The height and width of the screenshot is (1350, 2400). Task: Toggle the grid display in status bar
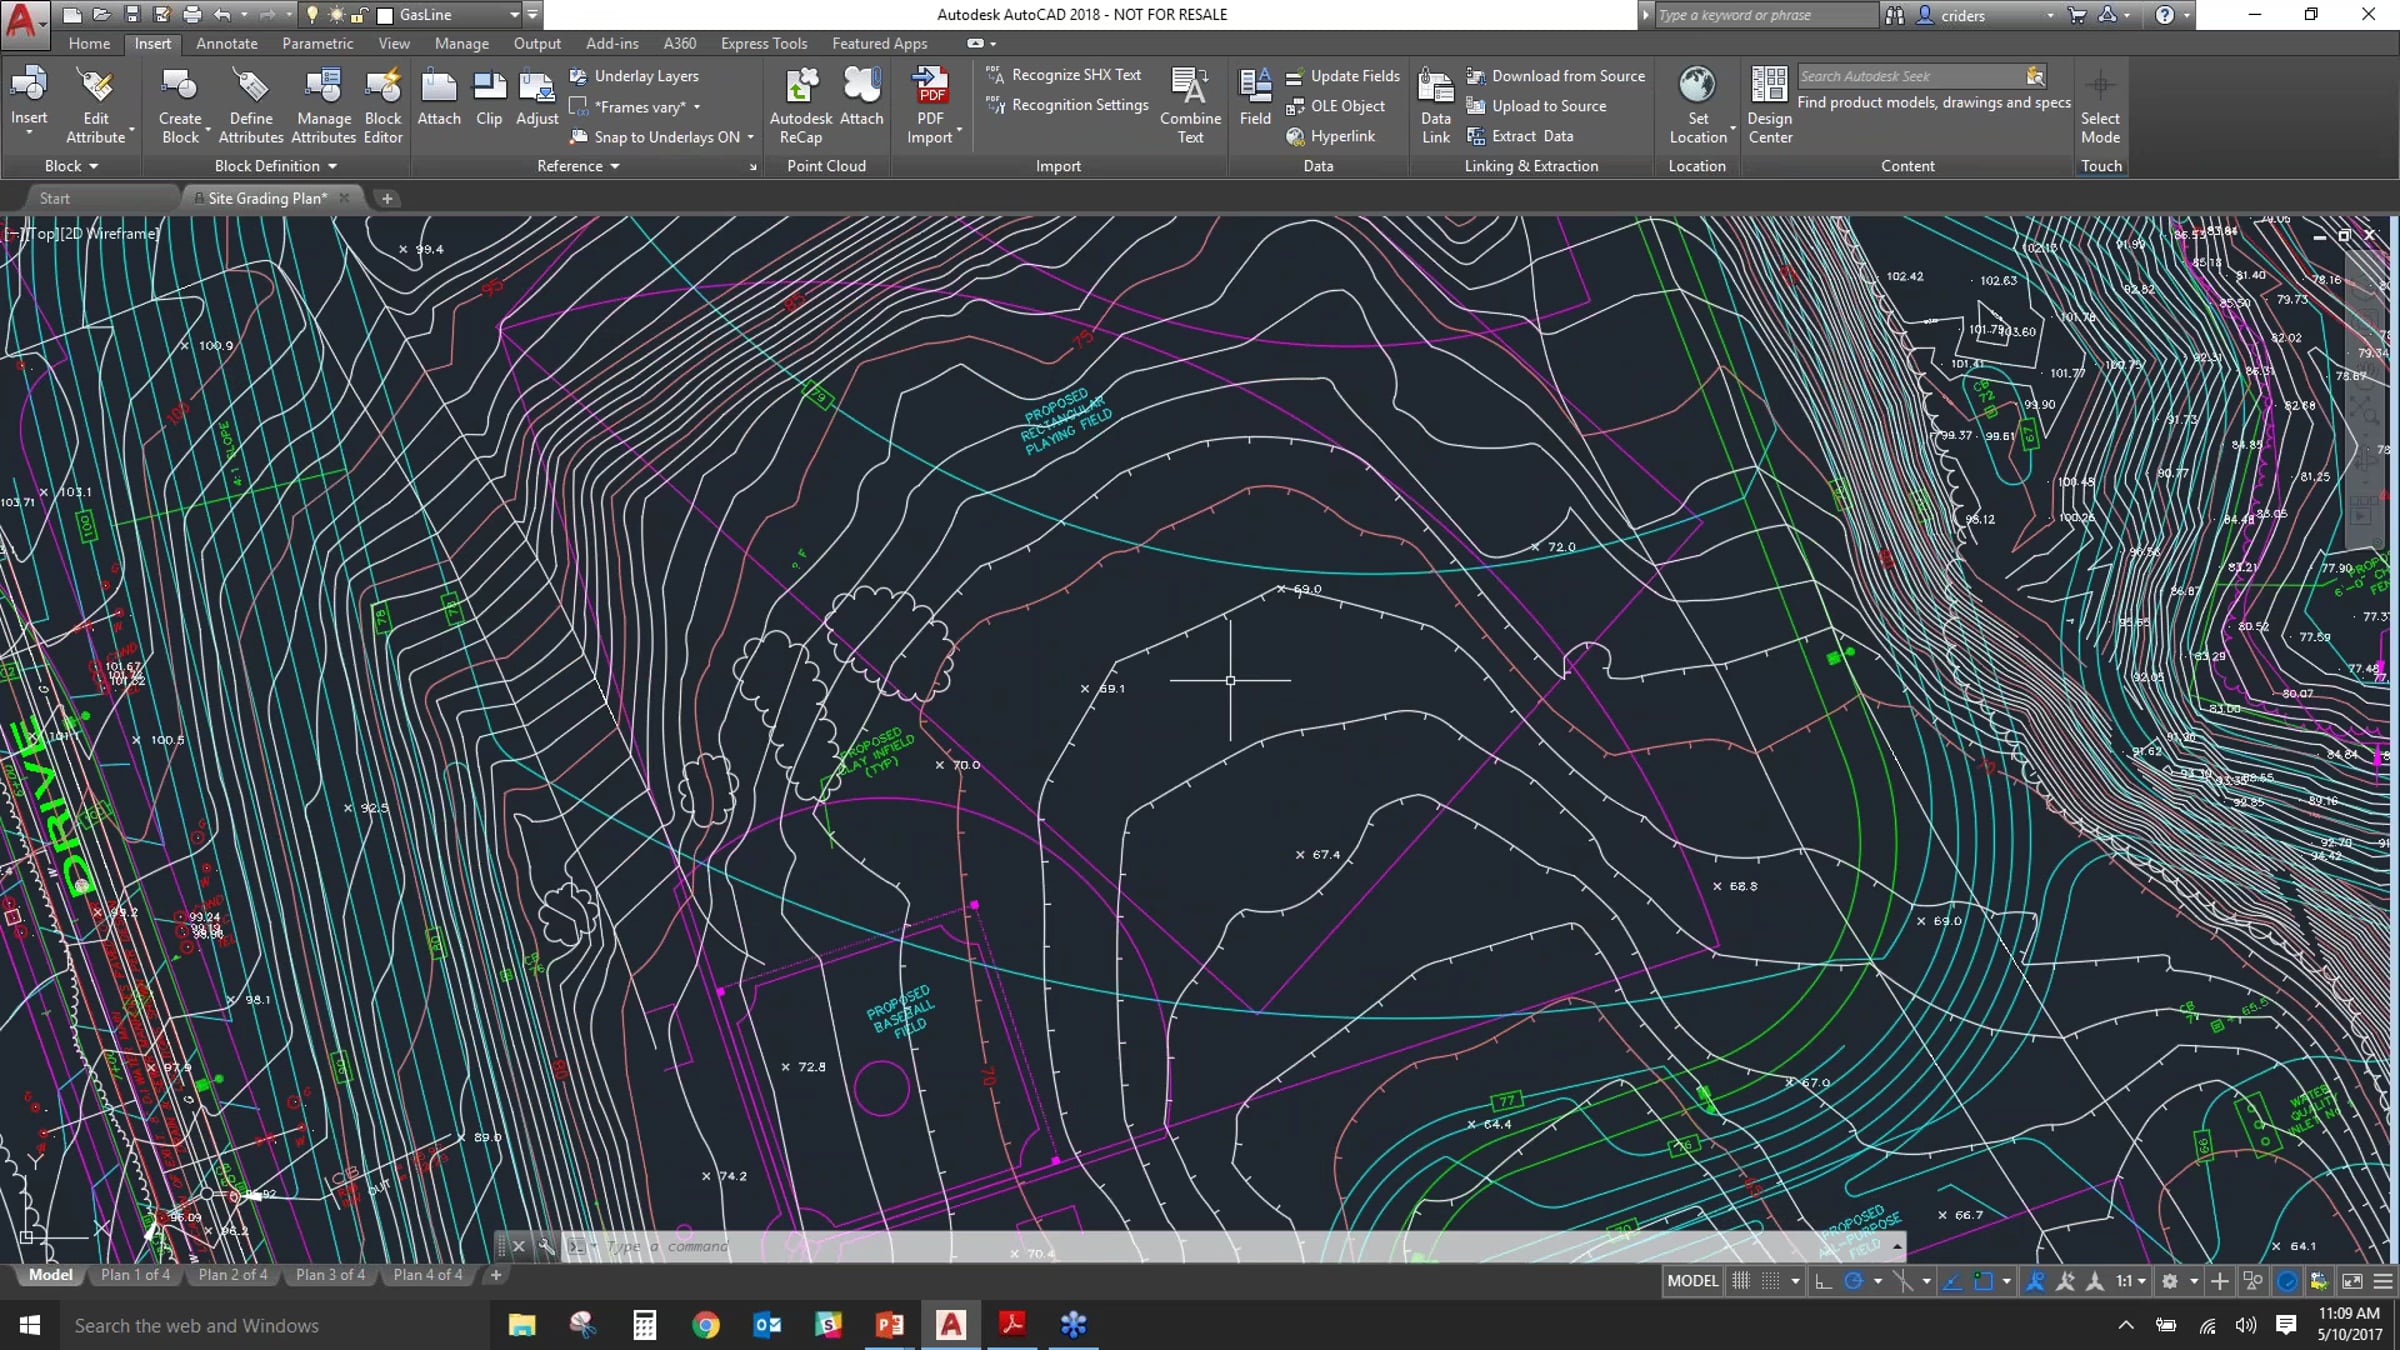[1741, 1281]
